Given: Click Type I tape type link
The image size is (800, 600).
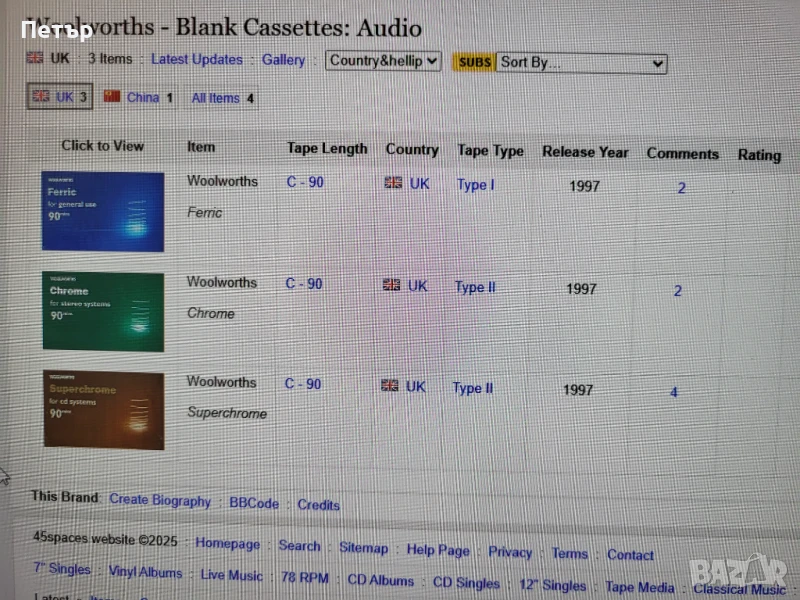Looking at the screenshot, I should pyautogui.click(x=475, y=185).
